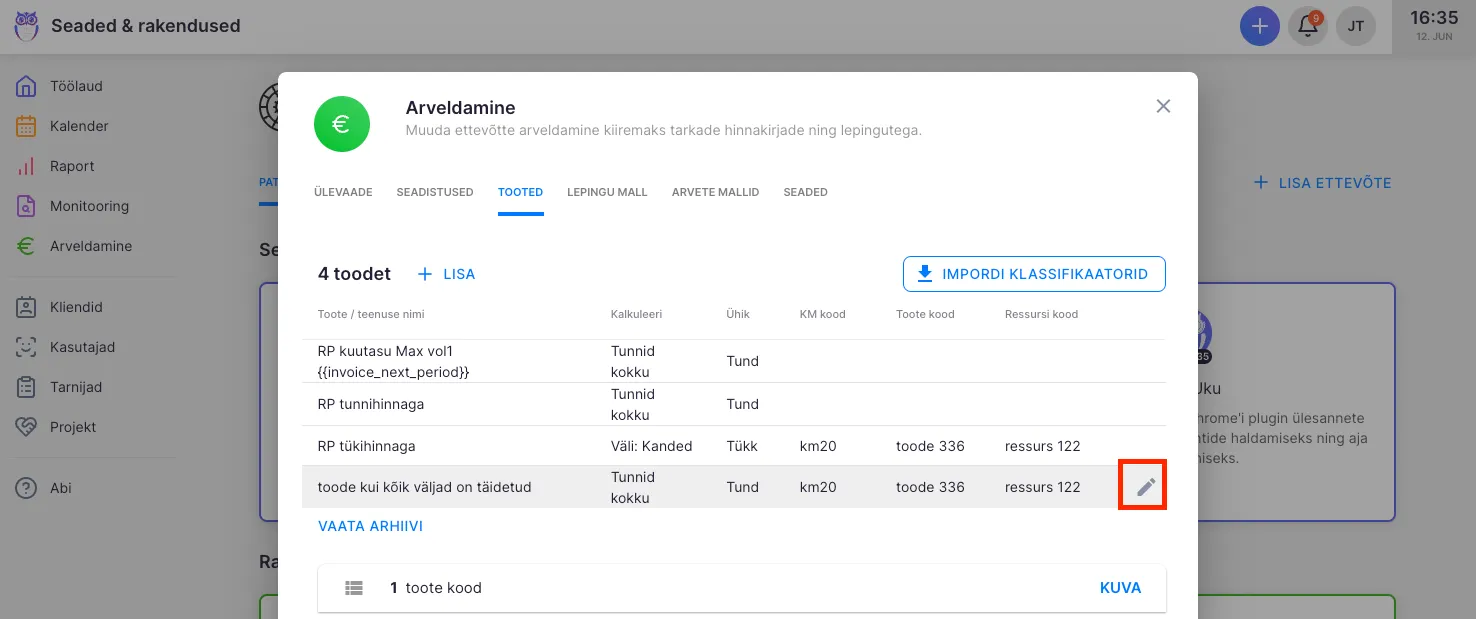Viewport: 1476px width, 619px height.
Task: Open the notifications bell
Action: coord(1308,26)
